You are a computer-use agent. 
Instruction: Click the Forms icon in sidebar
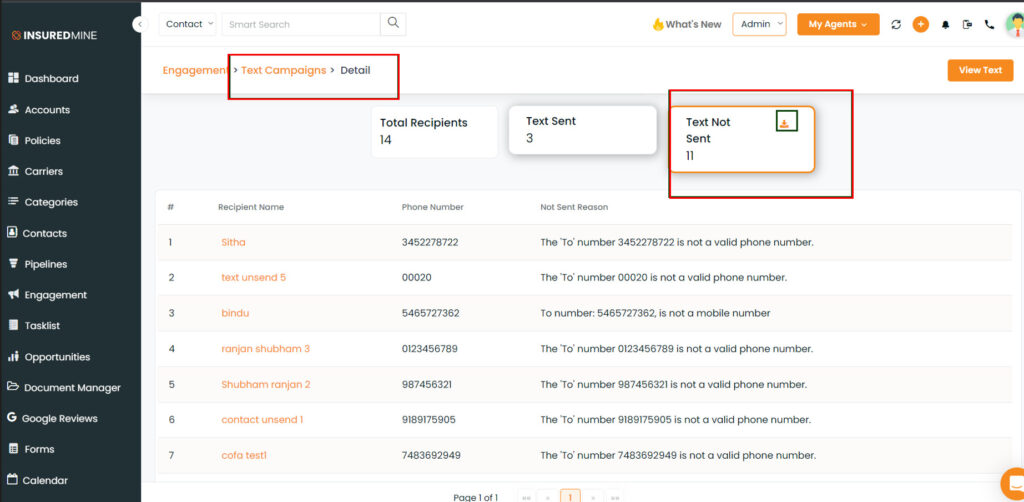(x=12, y=448)
